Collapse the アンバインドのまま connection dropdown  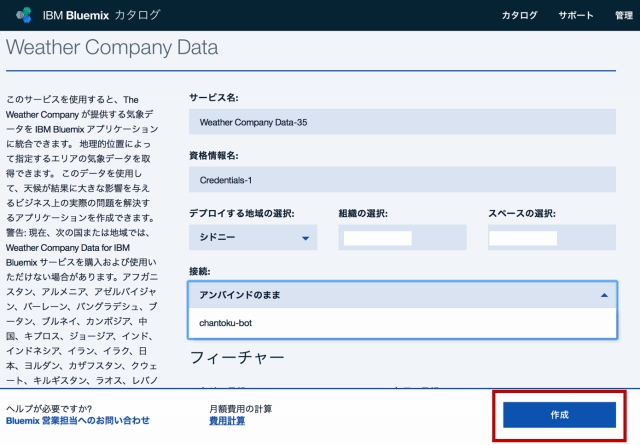(x=402, y=295)
